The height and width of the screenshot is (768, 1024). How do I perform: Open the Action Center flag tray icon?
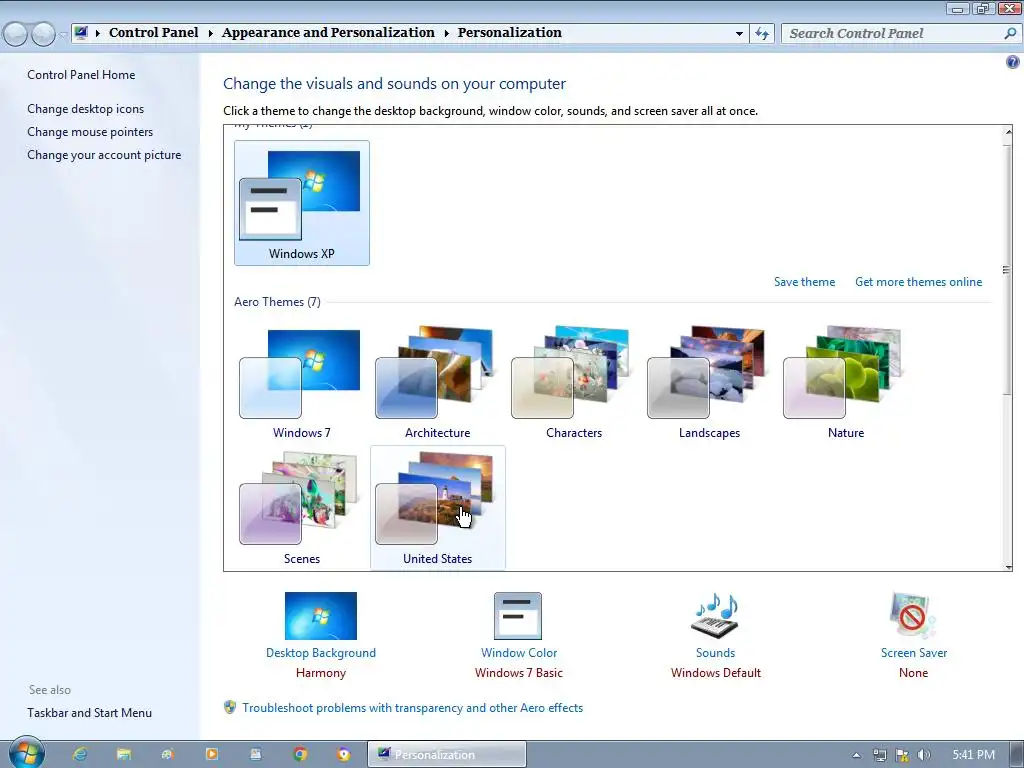902,755
